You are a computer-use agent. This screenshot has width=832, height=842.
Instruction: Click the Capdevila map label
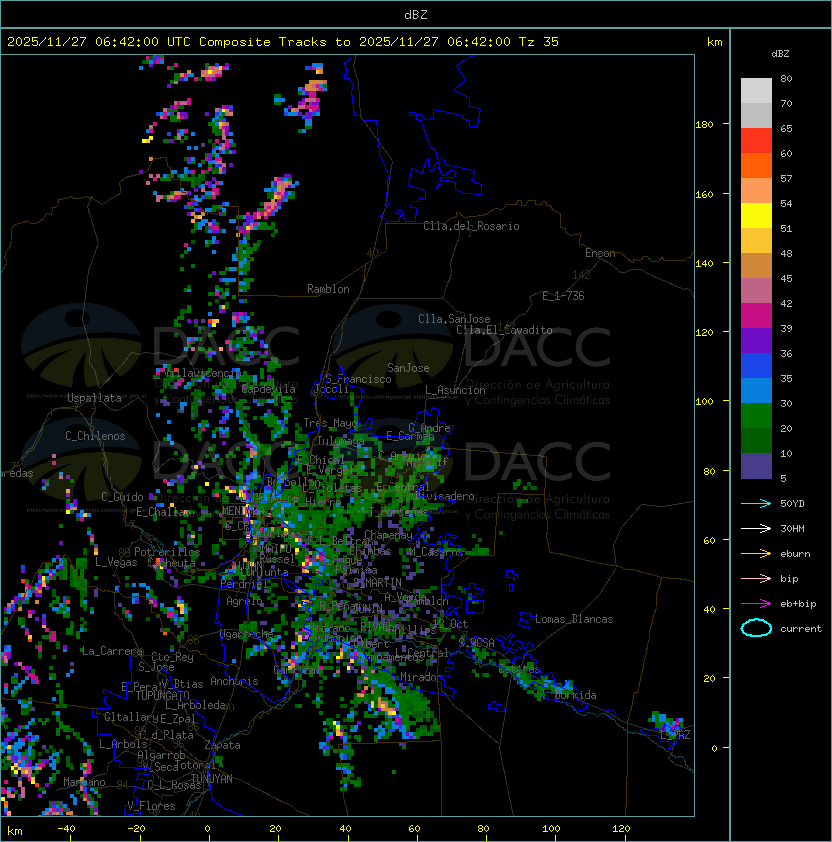269,389
